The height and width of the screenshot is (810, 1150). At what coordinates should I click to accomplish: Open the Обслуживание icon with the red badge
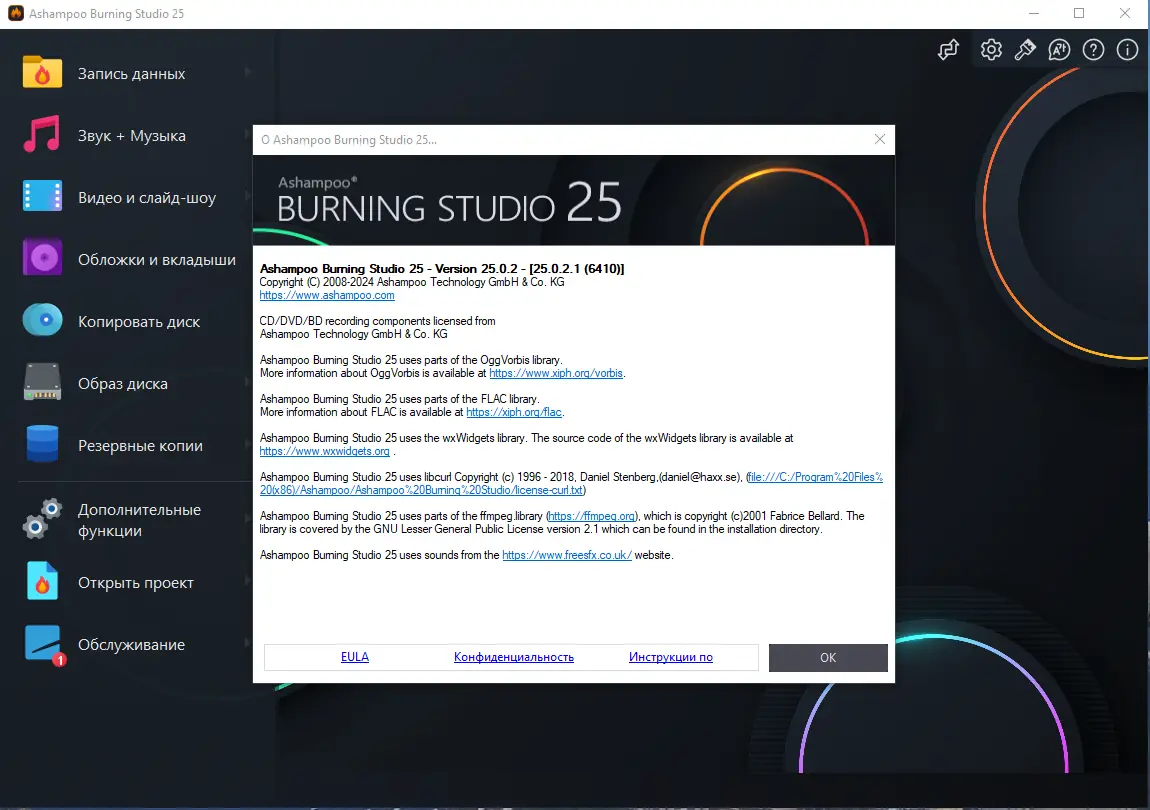43,645
